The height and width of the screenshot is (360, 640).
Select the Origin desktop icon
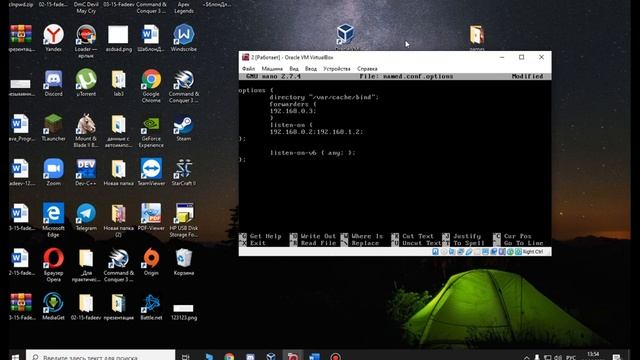point(151,262)
